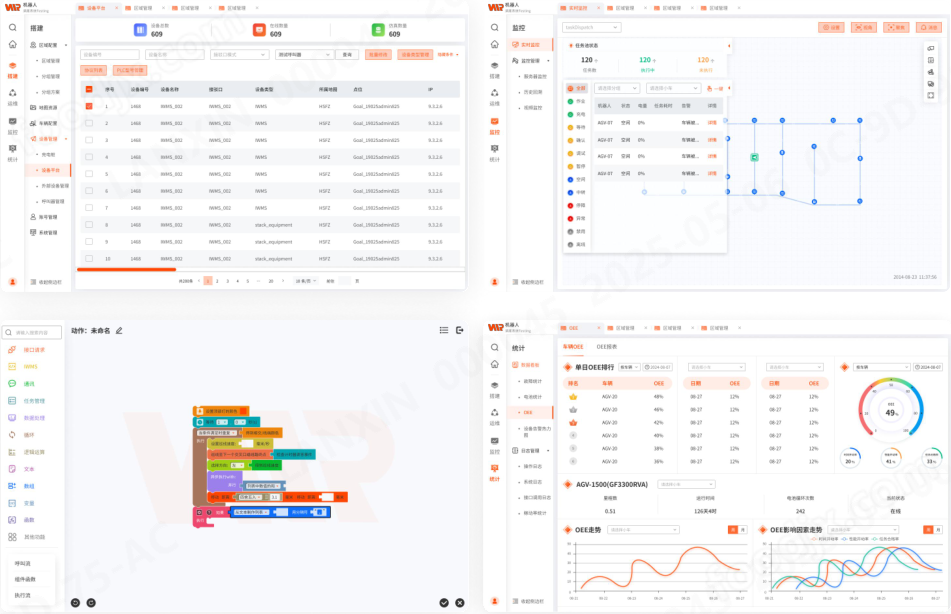The width and height of the screenshot is (951, 614).
Task: Click the search icon in the statistics window
Action: 494,348
